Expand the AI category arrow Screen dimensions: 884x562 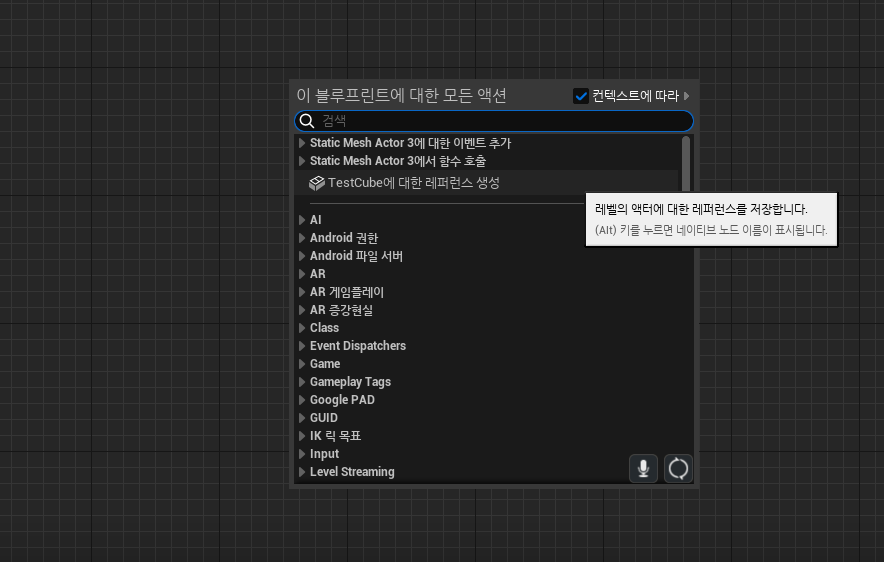[x=302, y=220]
